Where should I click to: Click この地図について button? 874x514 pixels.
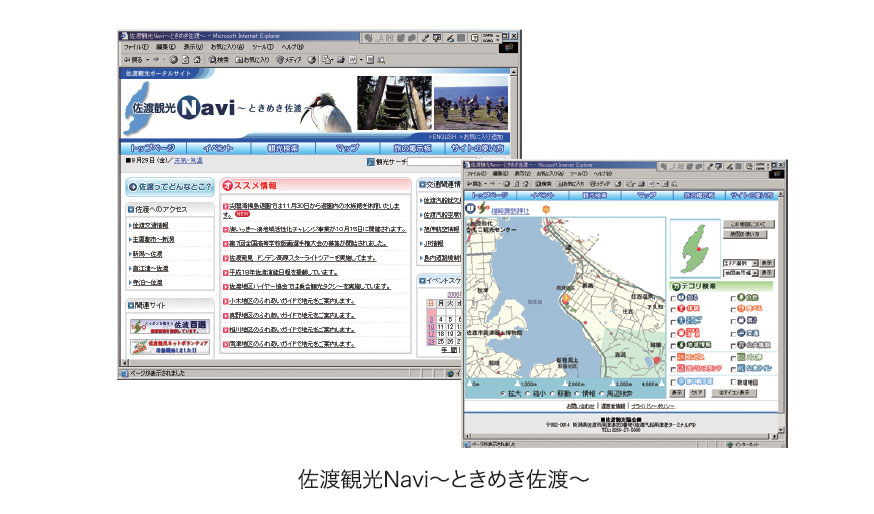748,224
